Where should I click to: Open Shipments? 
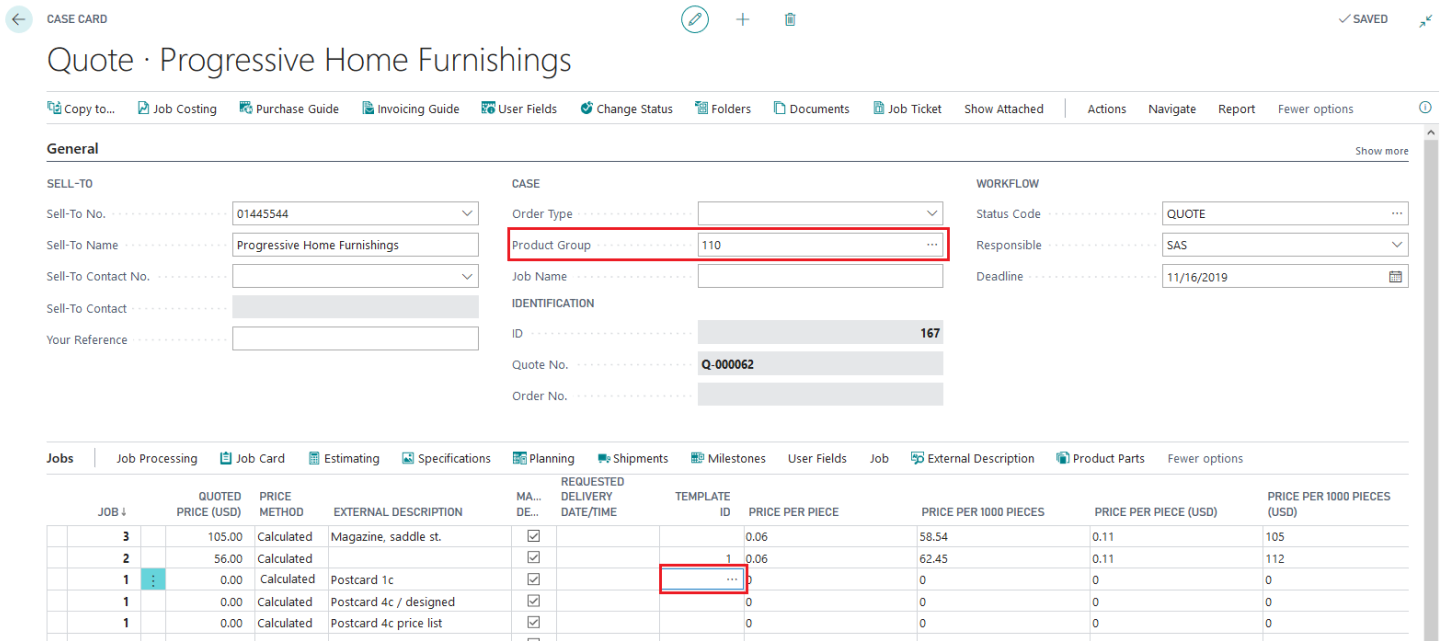pyautogui.click(x=632, y=459)
